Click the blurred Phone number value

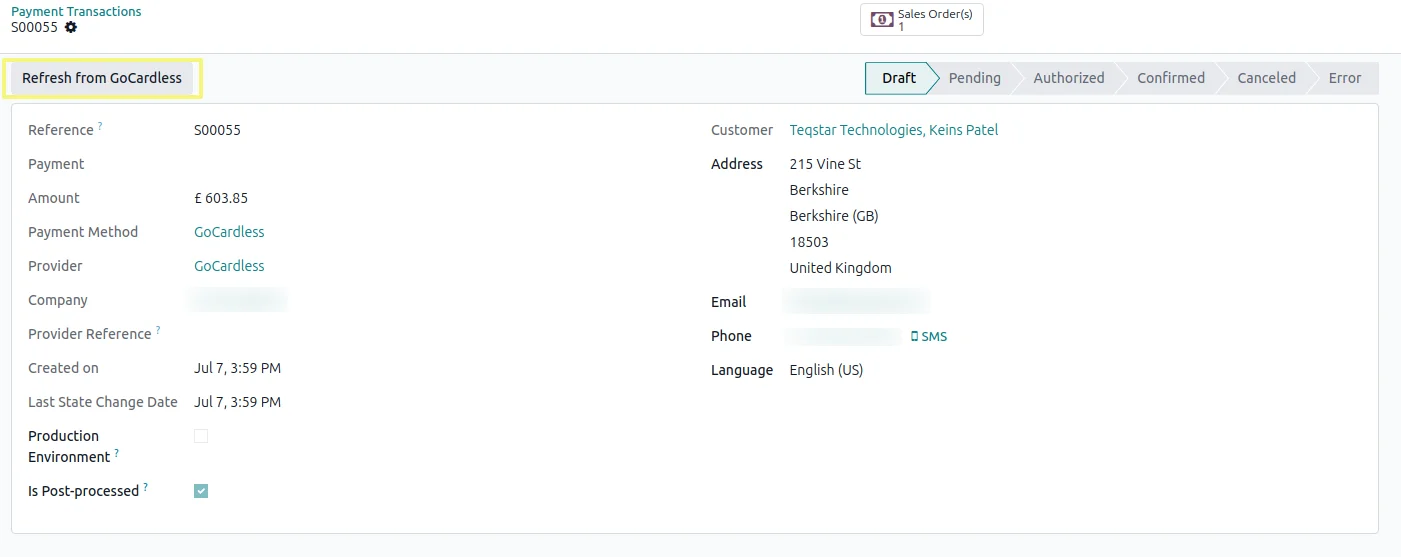coord(844,337)
